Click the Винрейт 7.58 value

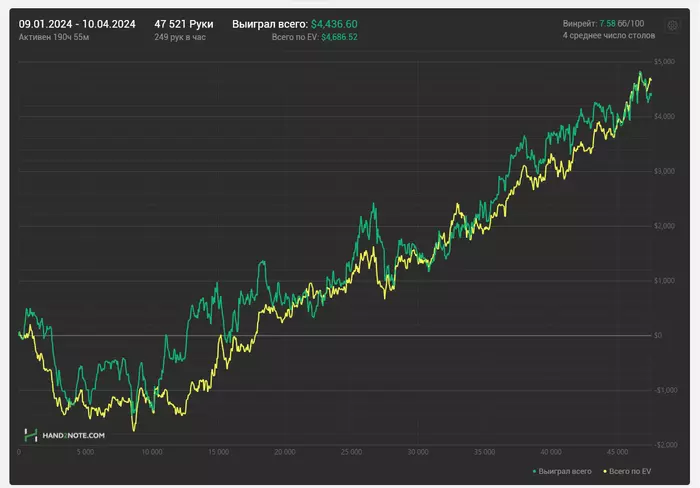(607, 22)
